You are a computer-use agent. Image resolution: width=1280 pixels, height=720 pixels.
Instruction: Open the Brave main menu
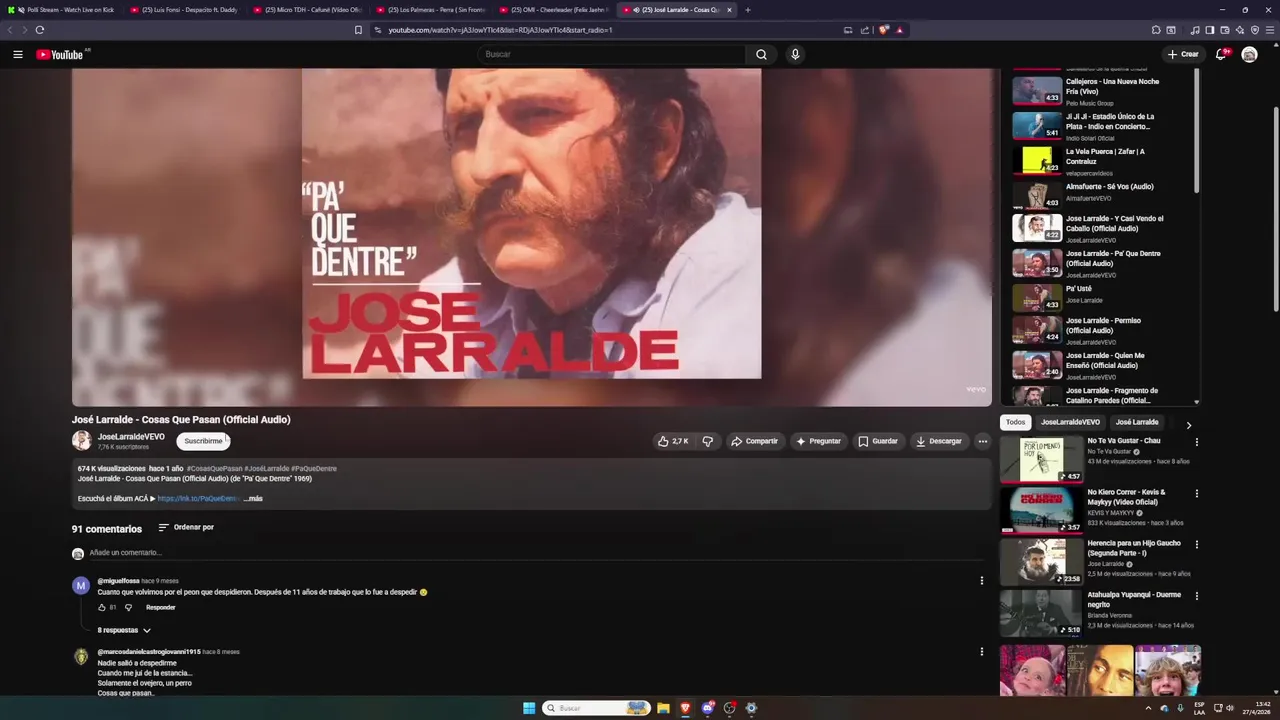[1270, 30]
